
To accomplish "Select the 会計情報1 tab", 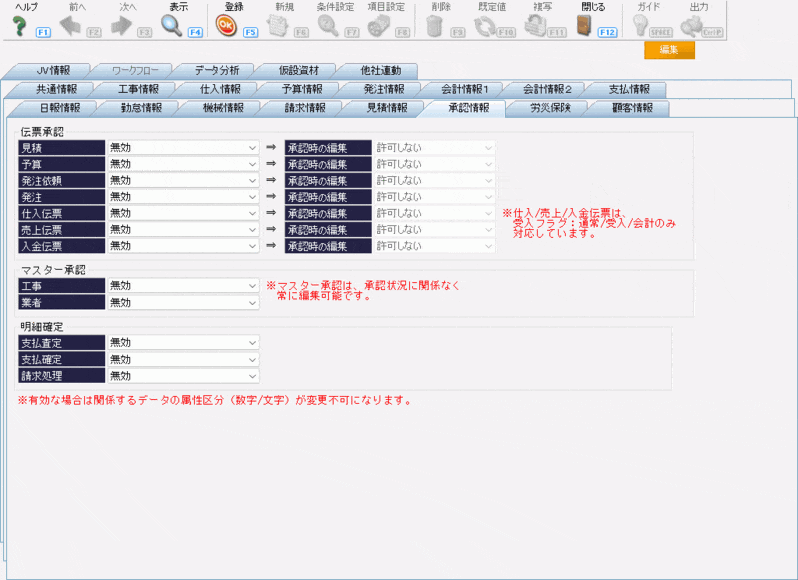I will 464,89.
